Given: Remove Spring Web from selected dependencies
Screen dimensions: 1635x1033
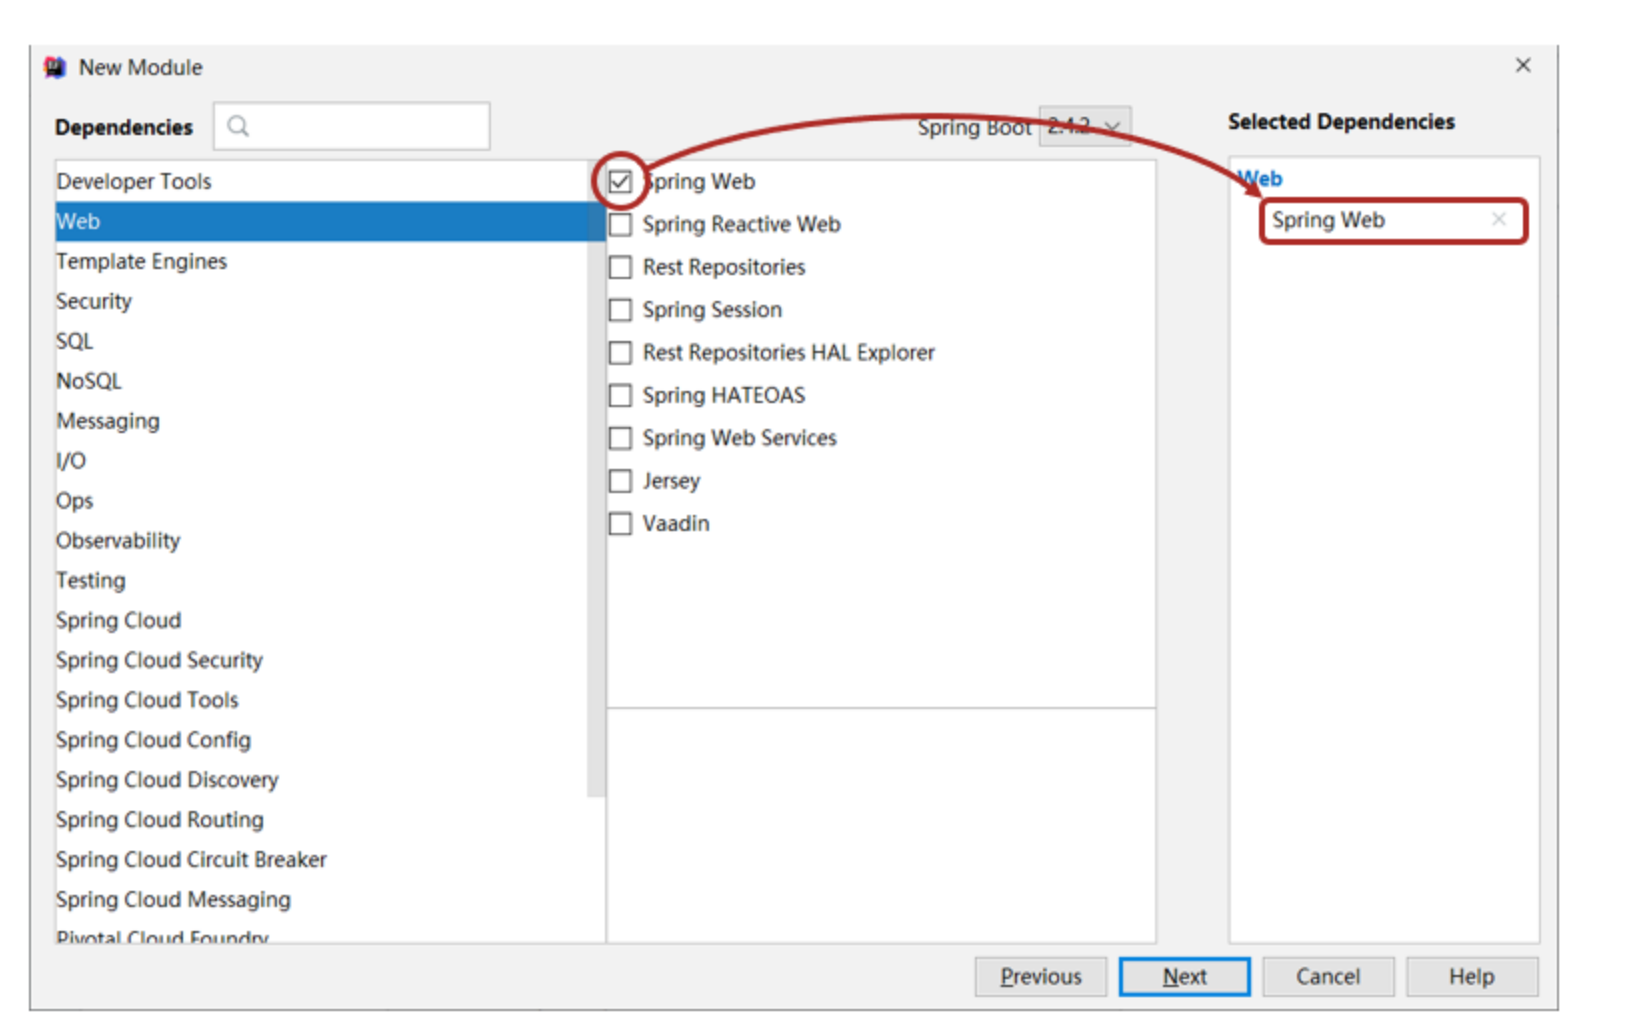Looking at the screenshot, I should pos(1498,219).
